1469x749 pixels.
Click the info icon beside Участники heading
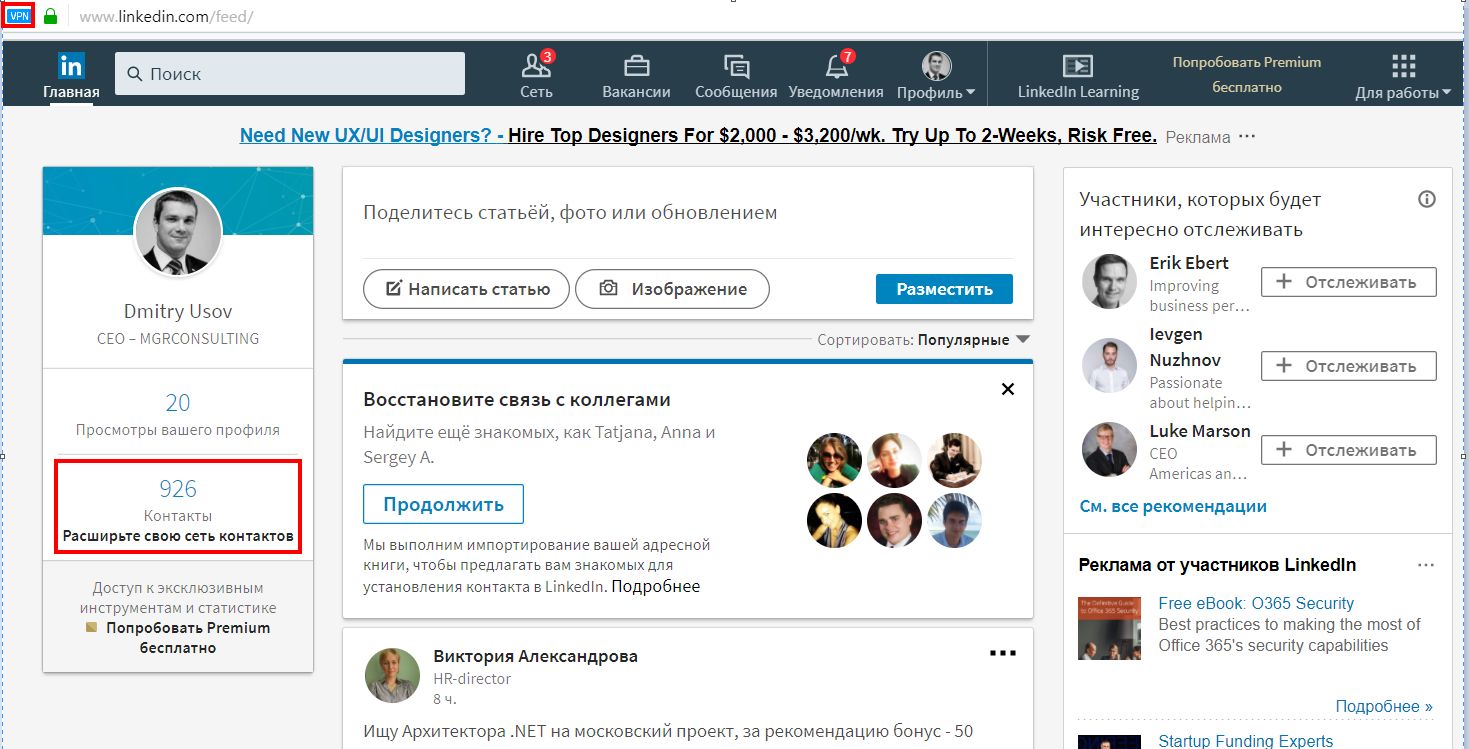point(1427,199)
